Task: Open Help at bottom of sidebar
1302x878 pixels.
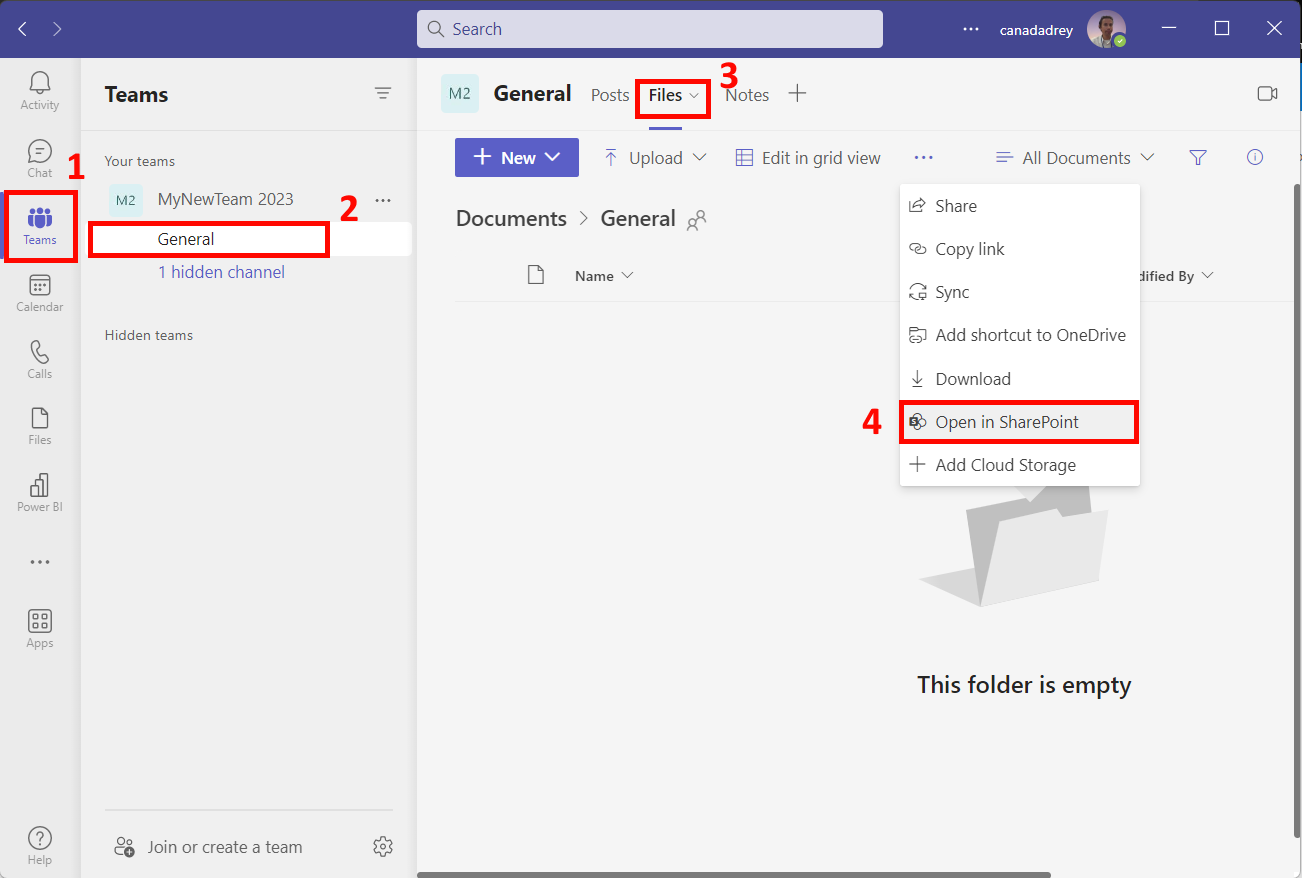Action: coord(40,846)
